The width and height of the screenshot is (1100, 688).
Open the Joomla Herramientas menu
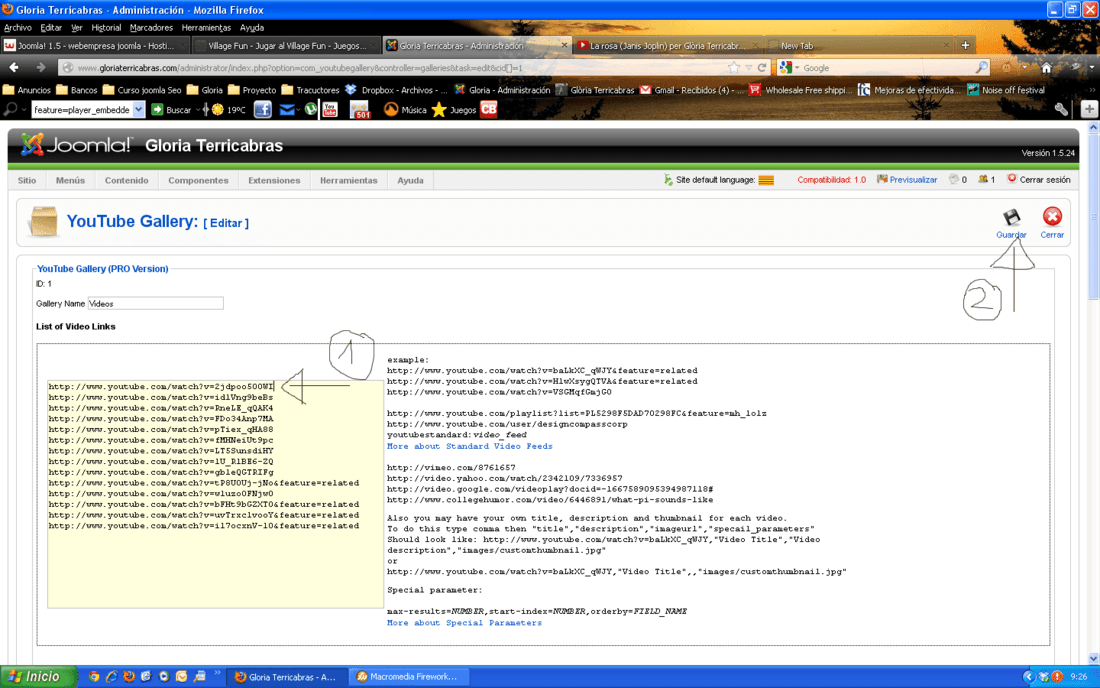[x=349, y=180]
